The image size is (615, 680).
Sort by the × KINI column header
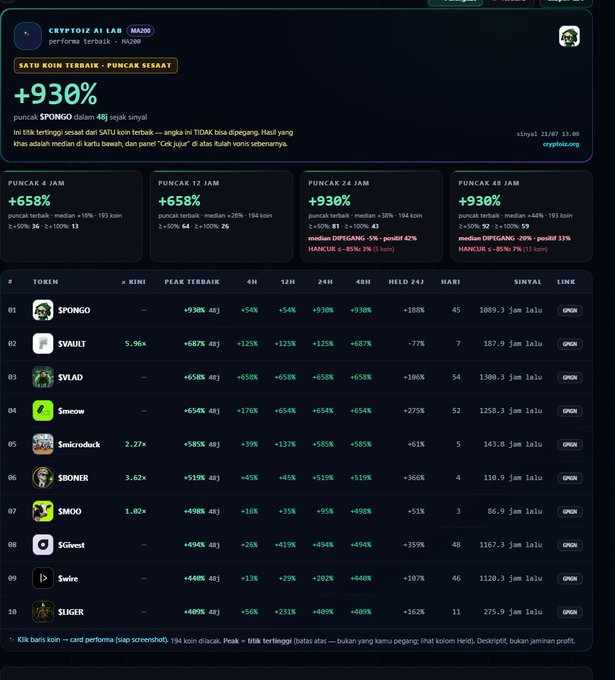pos(134,282)
